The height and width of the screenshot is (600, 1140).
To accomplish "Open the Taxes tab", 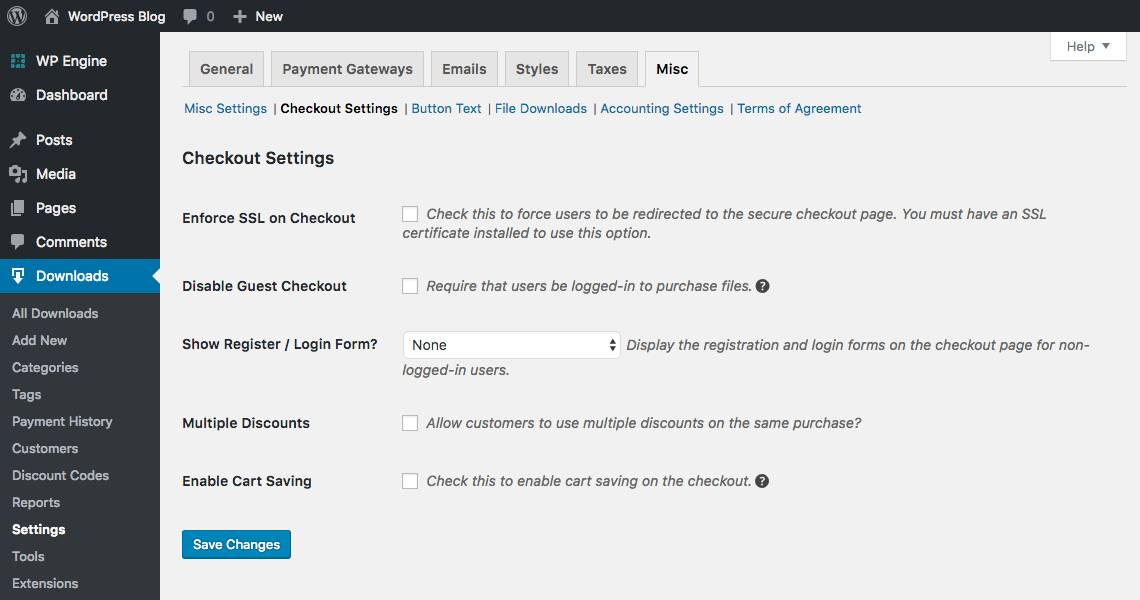I will coord(607,69).
